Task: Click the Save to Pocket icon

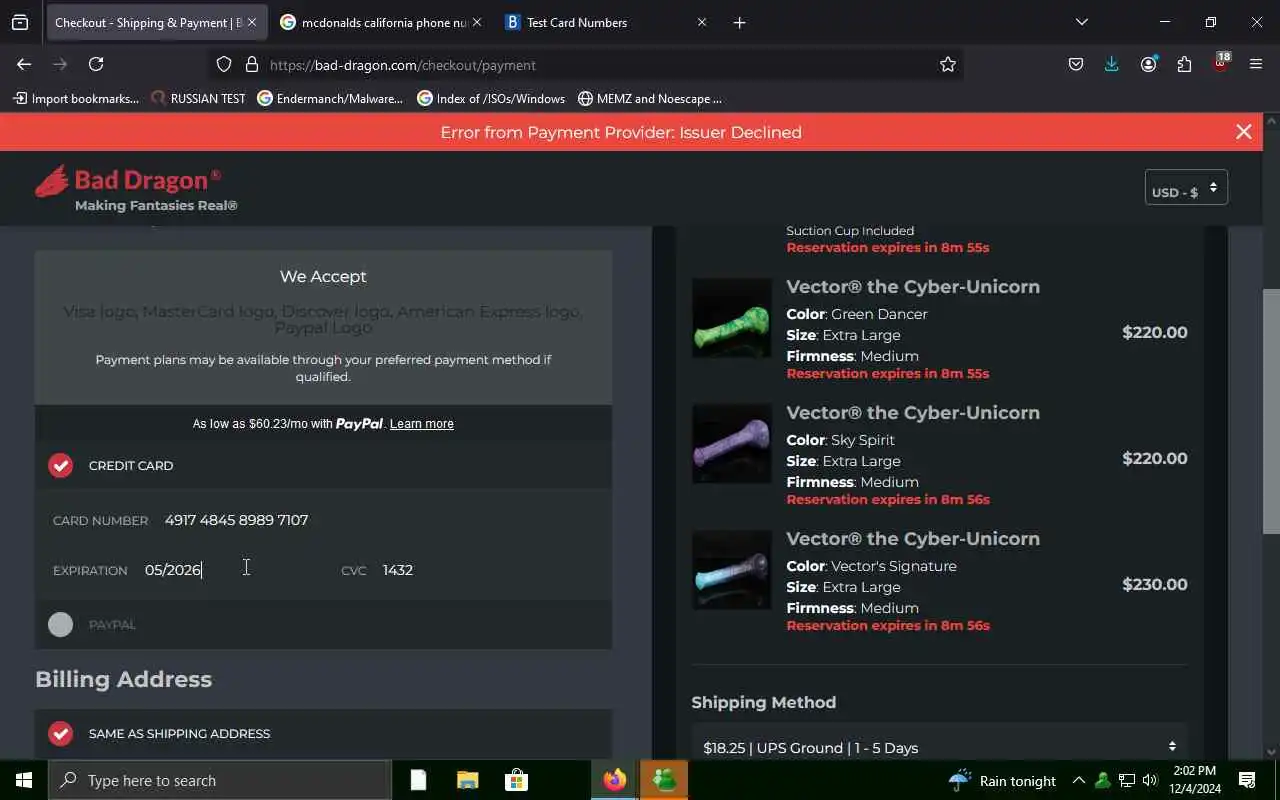Action: [1076, 64]
